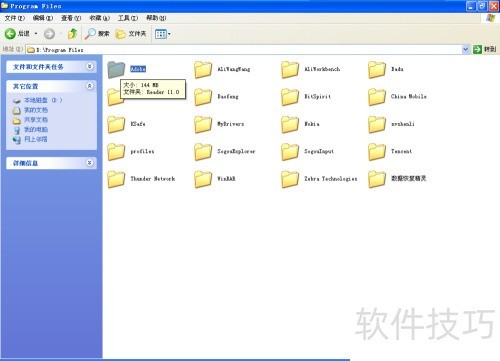Select the China Mobile folder

click(397, 97)
